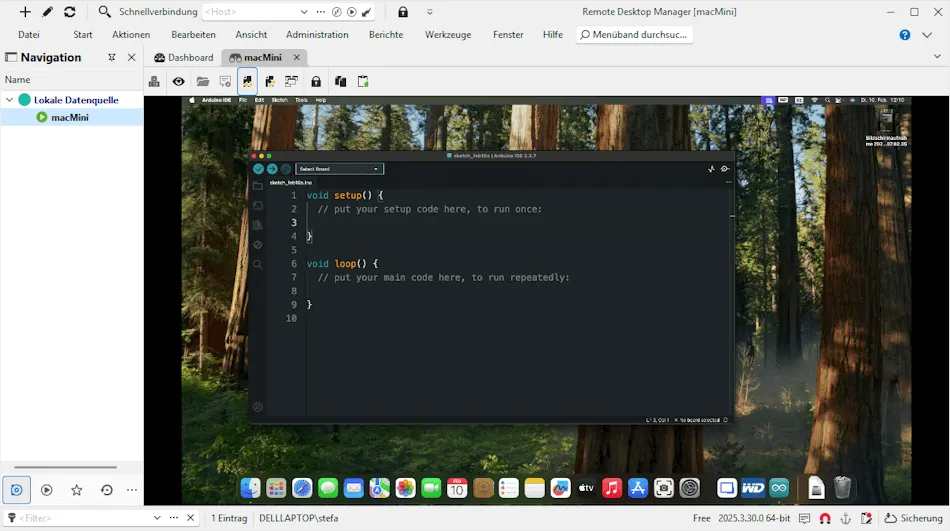Click the Arduino IDE Verify checkmark button
The image size is (950, 531).
pos(258,169)
